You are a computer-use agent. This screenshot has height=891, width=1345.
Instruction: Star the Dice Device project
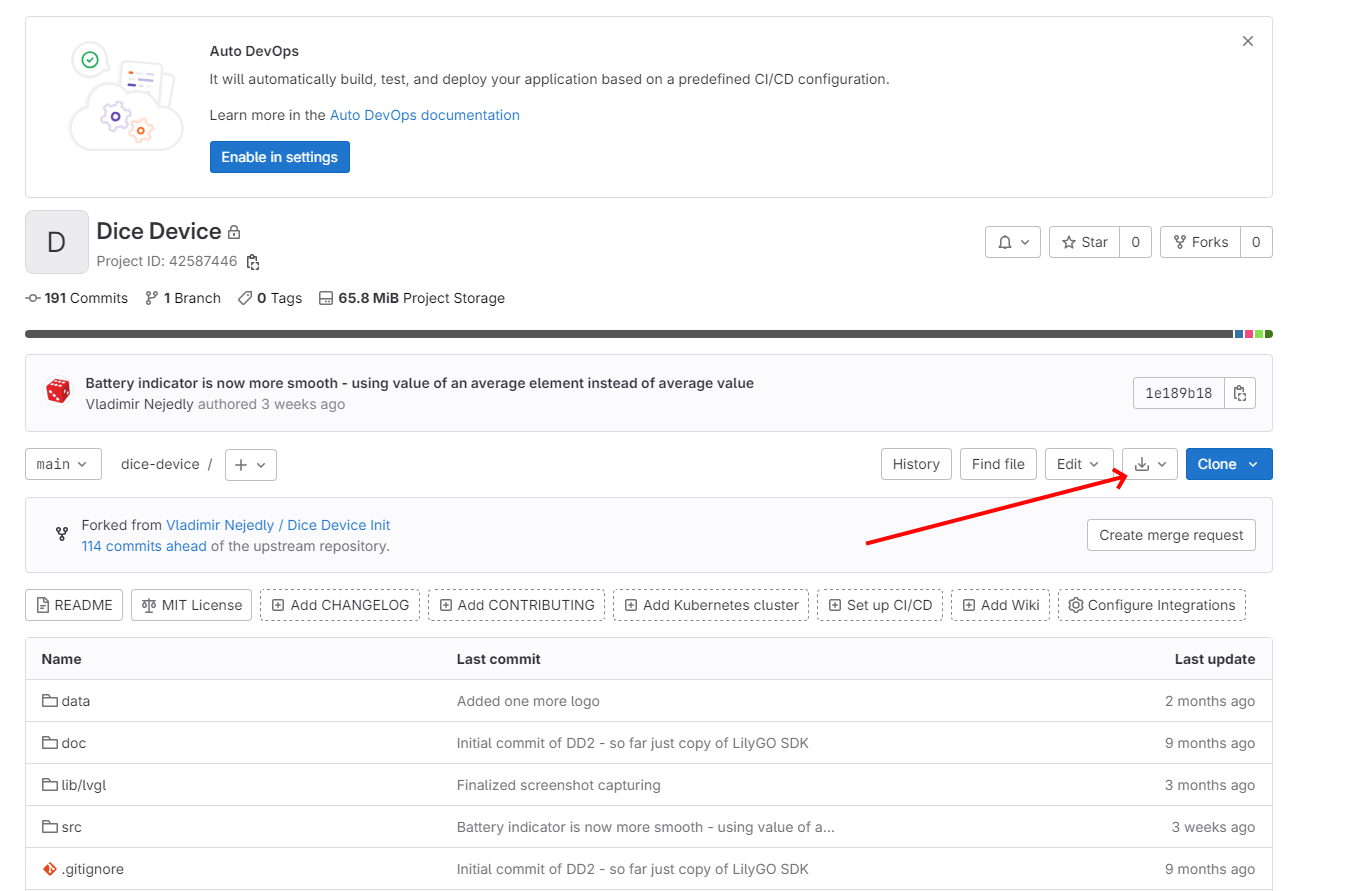coord(1084,242)
